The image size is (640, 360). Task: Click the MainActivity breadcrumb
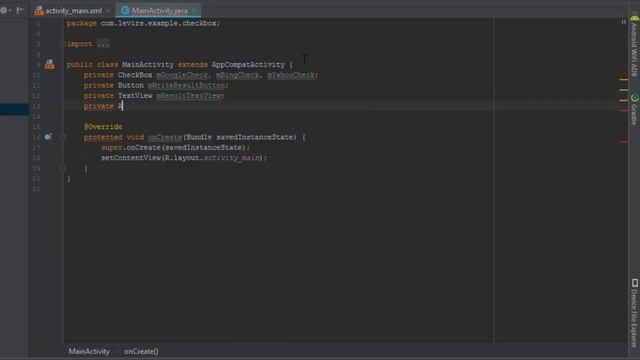[x=89, y=351]
